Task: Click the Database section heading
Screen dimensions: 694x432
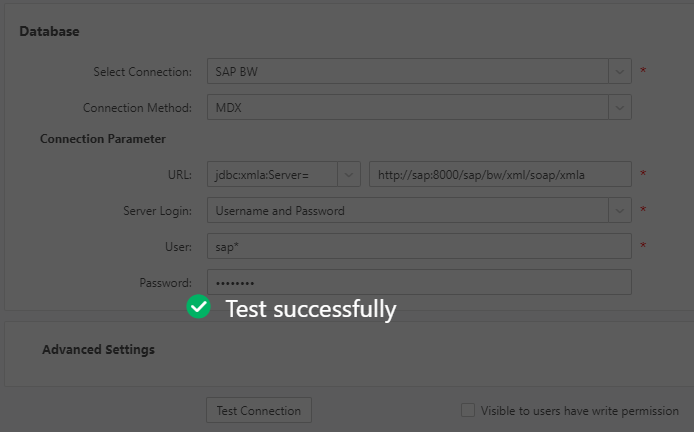Action: coord(49,31)
